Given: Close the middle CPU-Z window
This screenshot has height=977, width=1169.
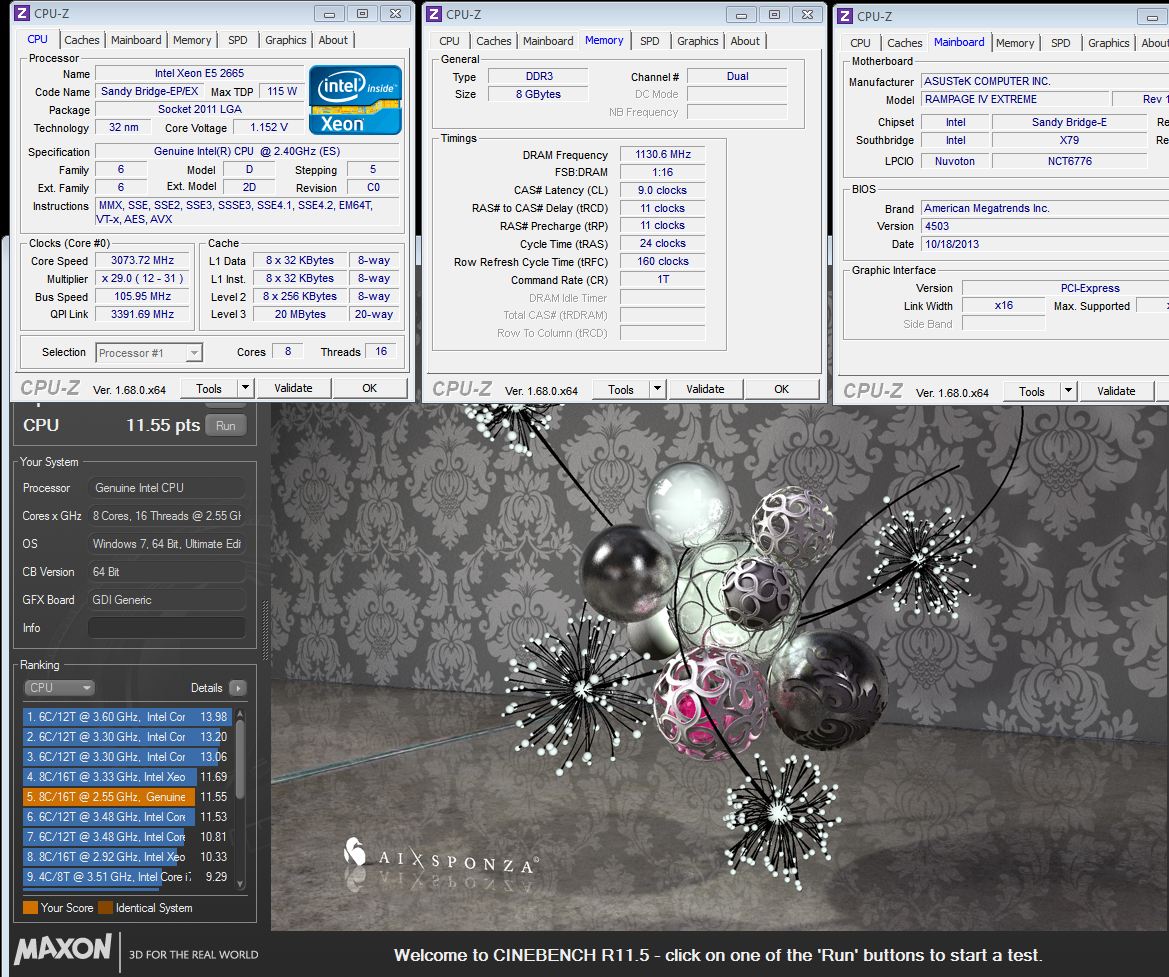Looking at the screenshot, I should [807, 14].
